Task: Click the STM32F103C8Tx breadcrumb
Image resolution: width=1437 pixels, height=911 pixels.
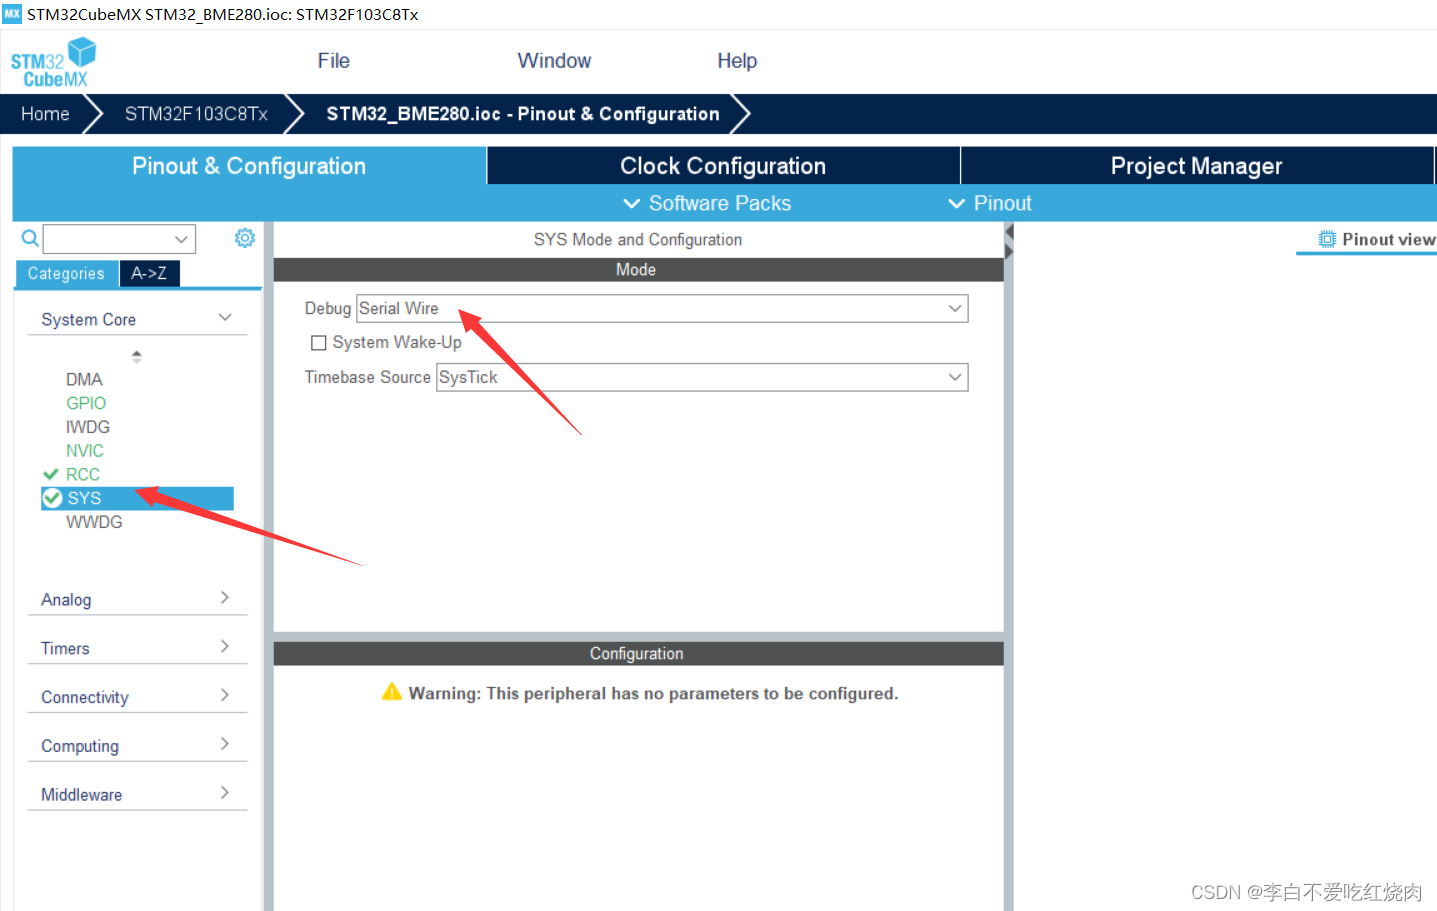Action: tap(196, 114)
